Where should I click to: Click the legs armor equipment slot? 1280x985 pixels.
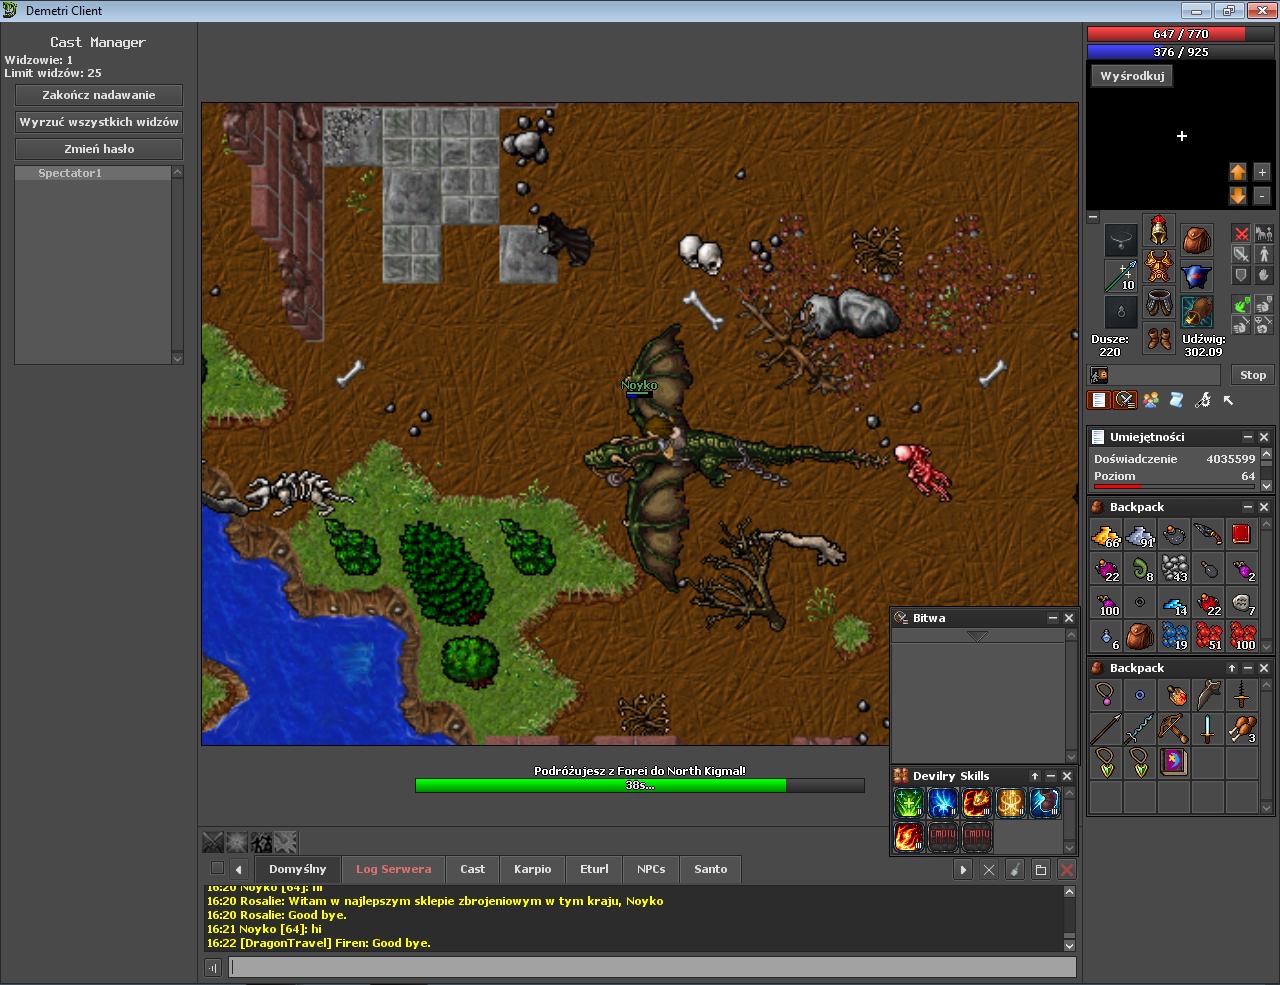(x=1159, y=303)
